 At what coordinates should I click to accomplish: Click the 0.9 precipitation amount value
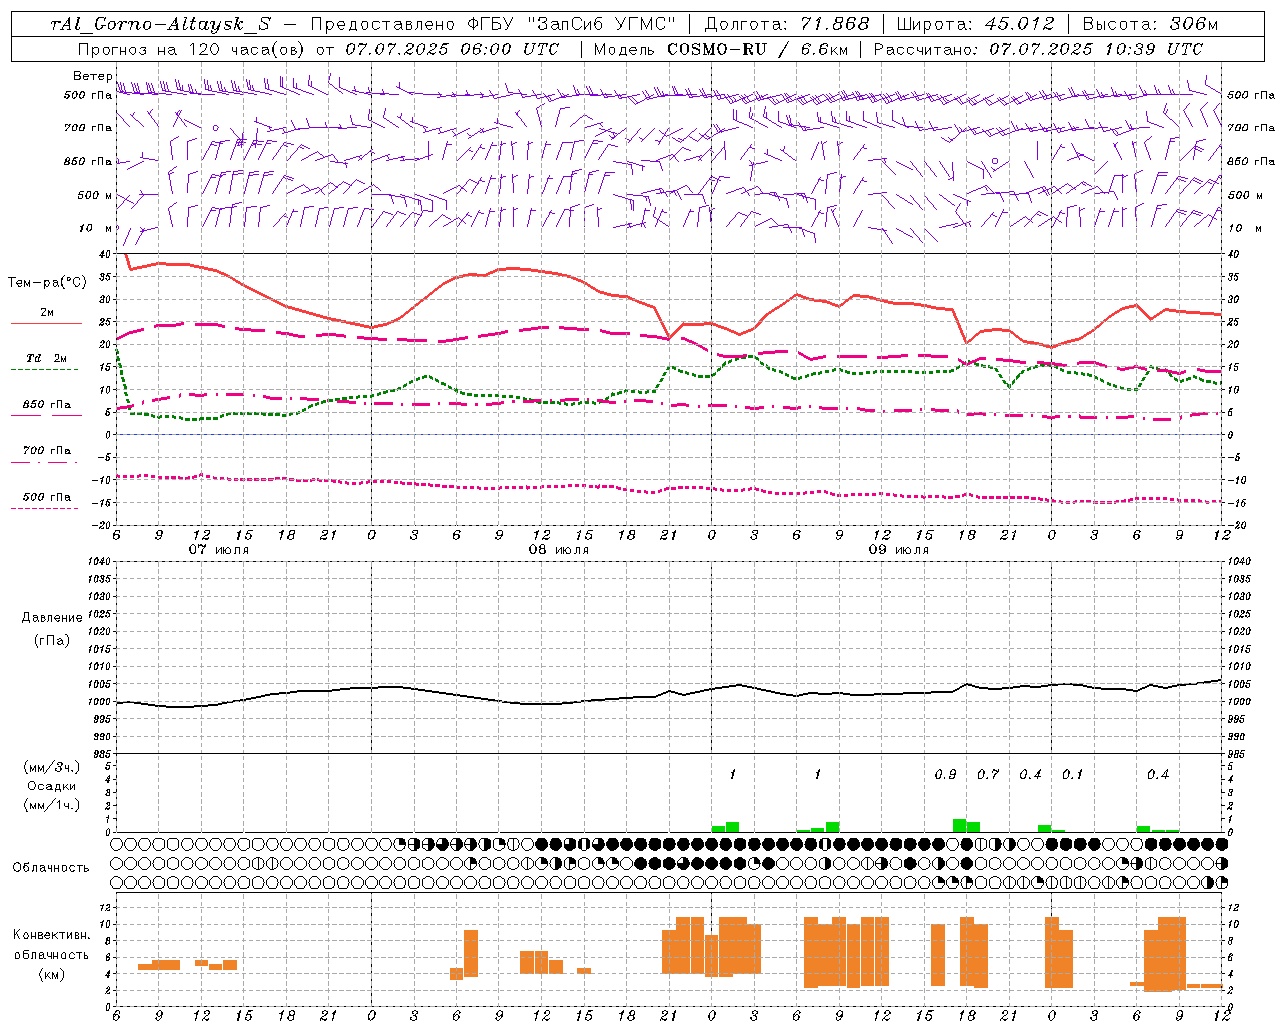[x=945, y=775]
